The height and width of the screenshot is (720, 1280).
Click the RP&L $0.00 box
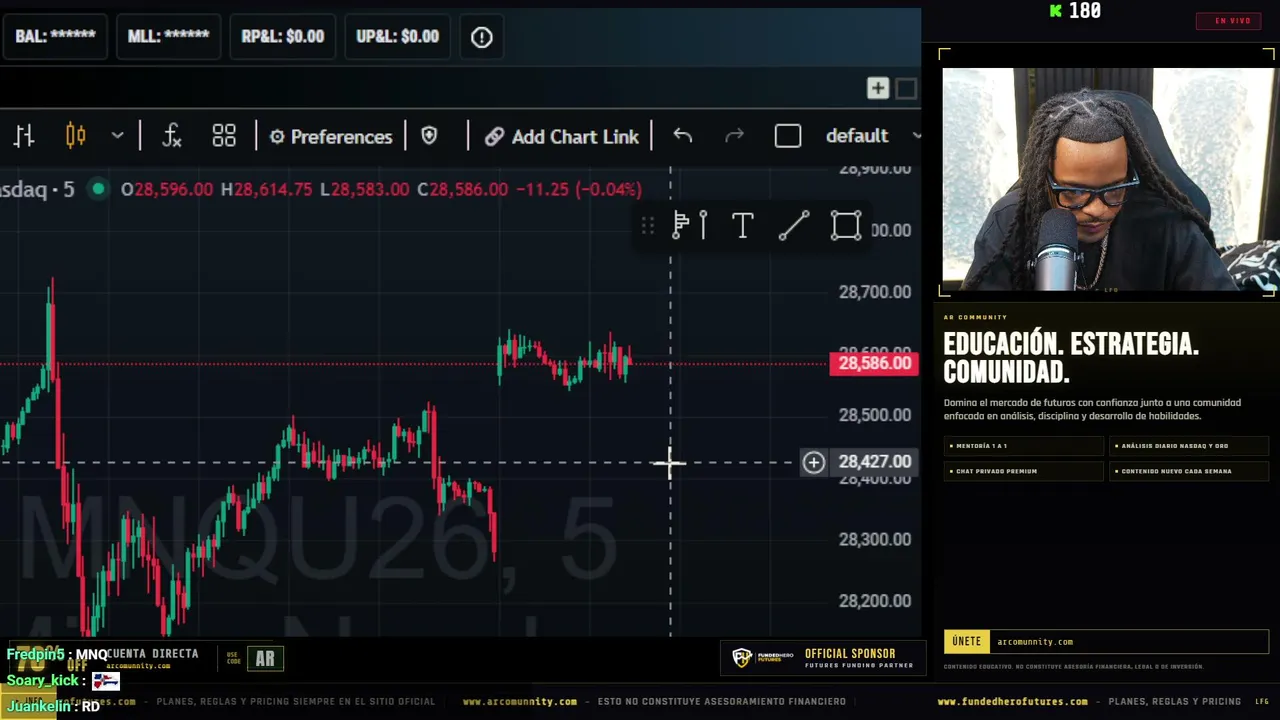click(283, 37)
